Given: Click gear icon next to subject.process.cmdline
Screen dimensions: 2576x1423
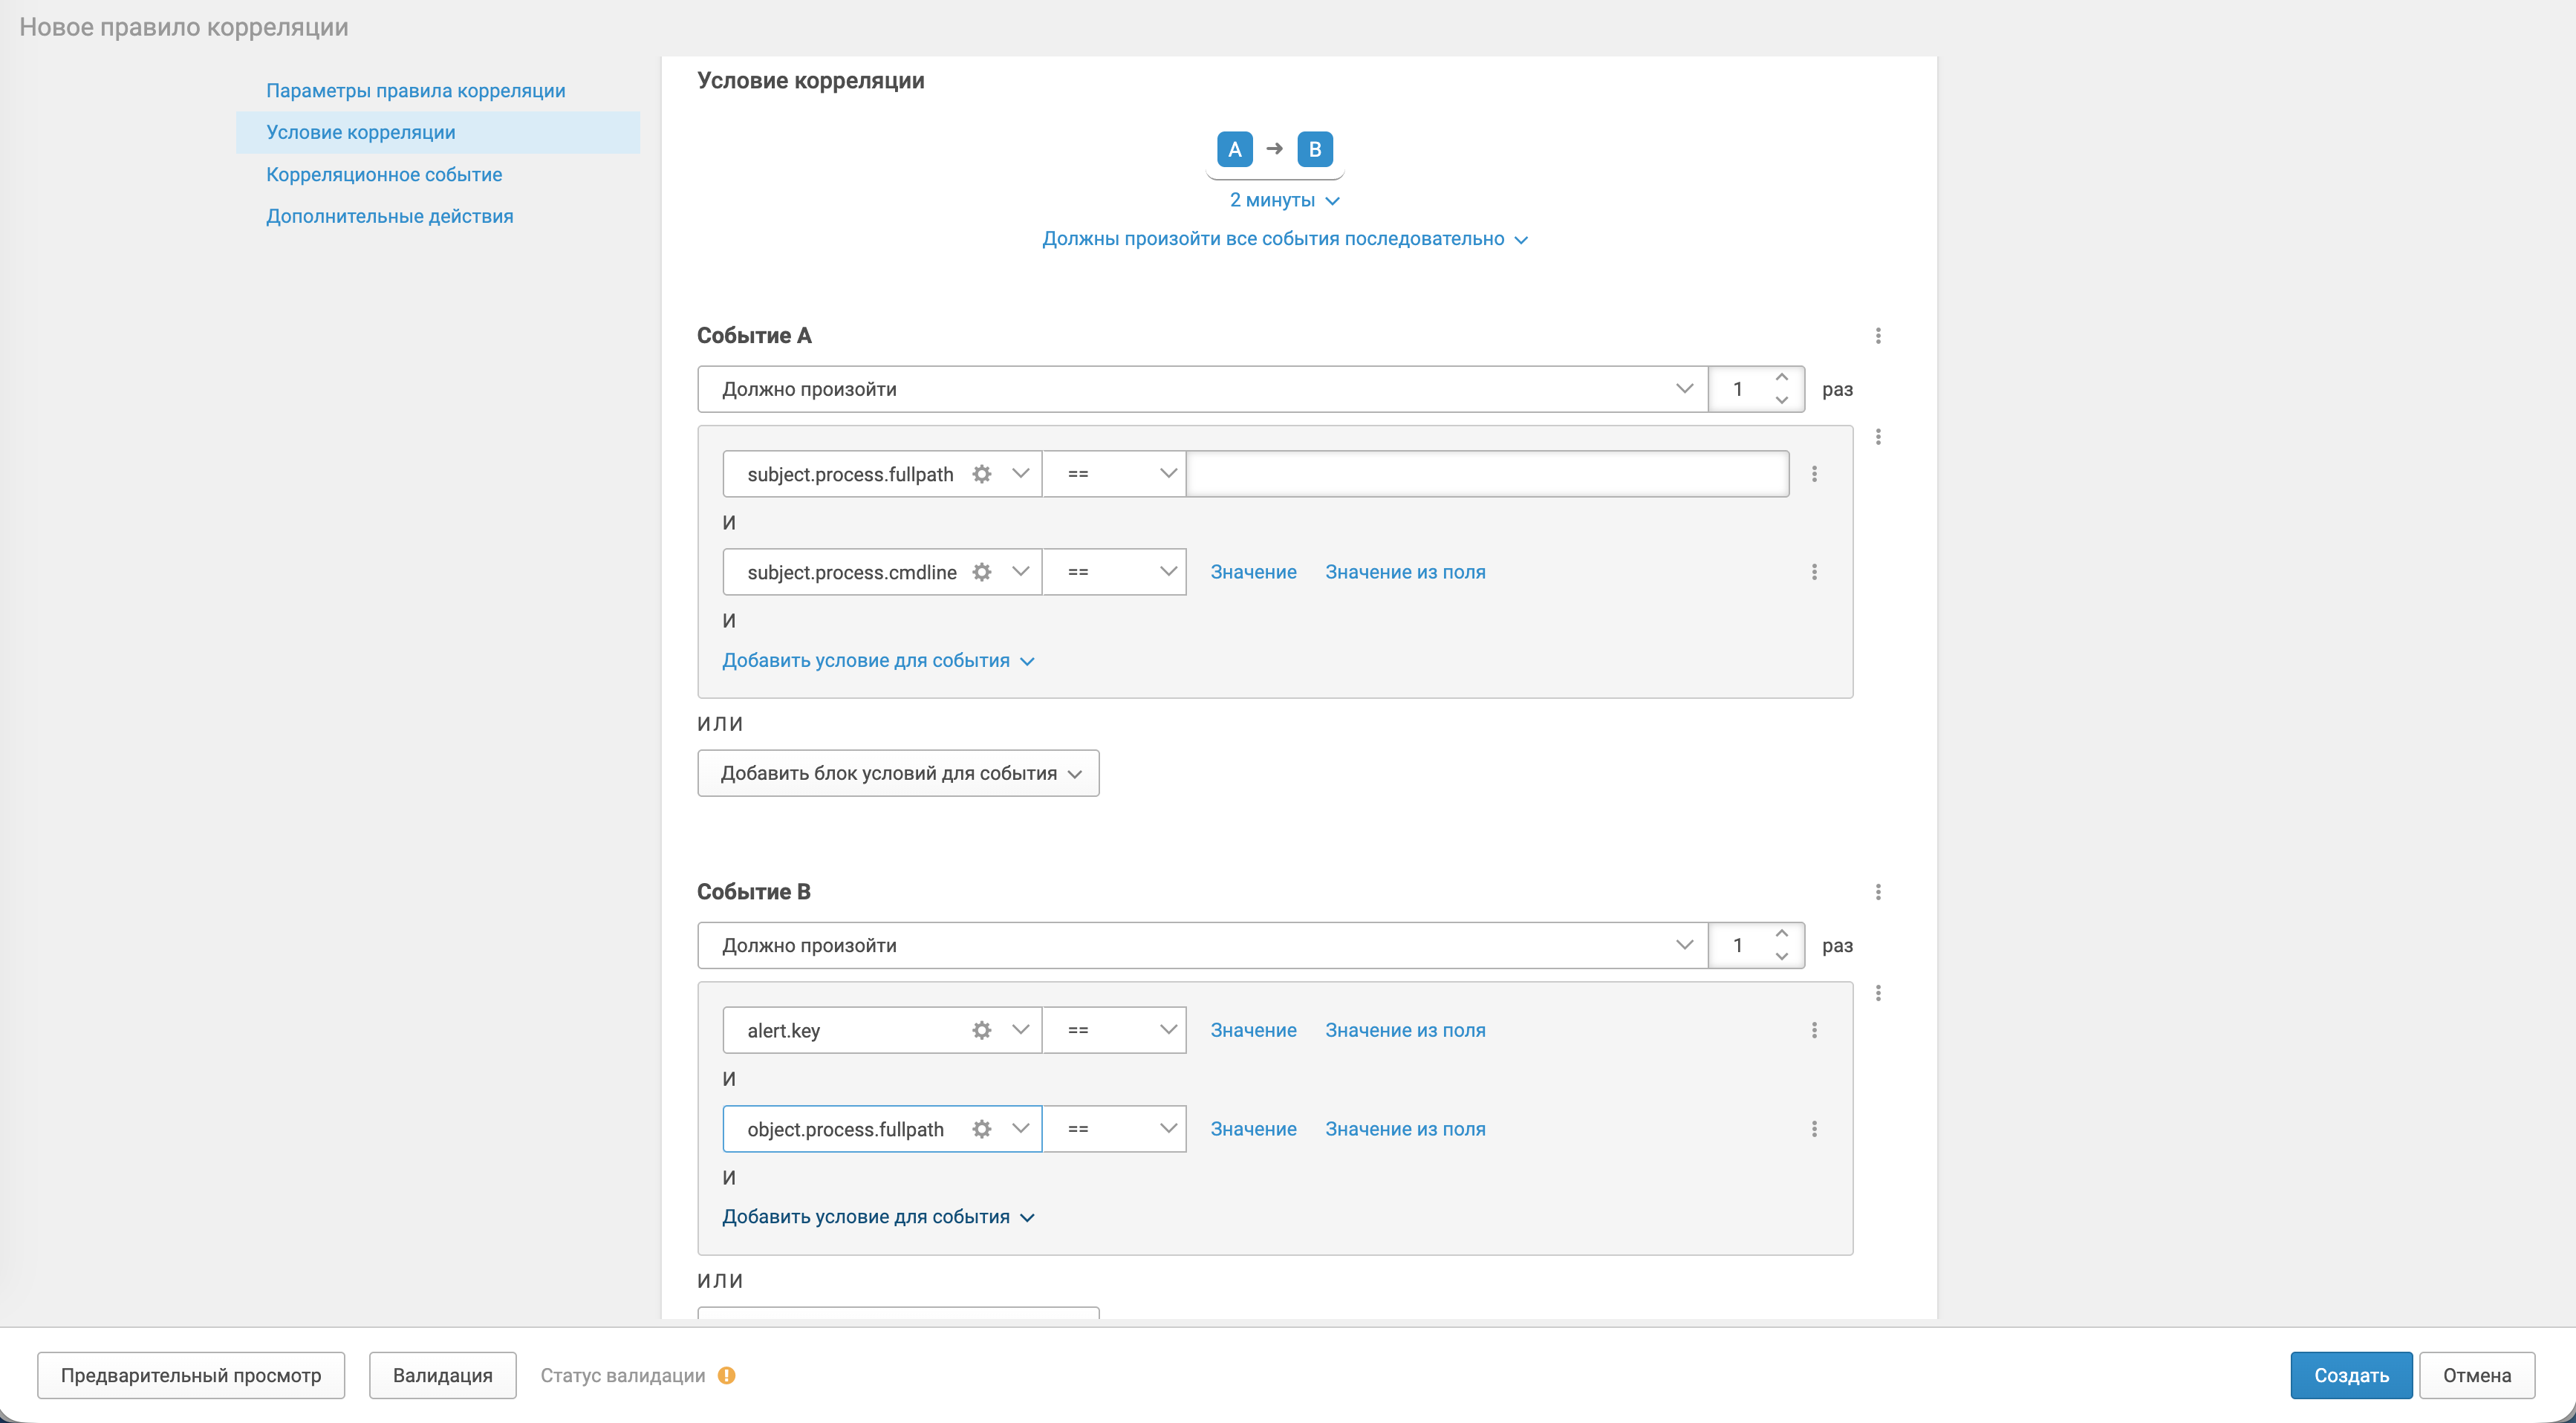Looking at the screenshot, I should click(982, 572).
